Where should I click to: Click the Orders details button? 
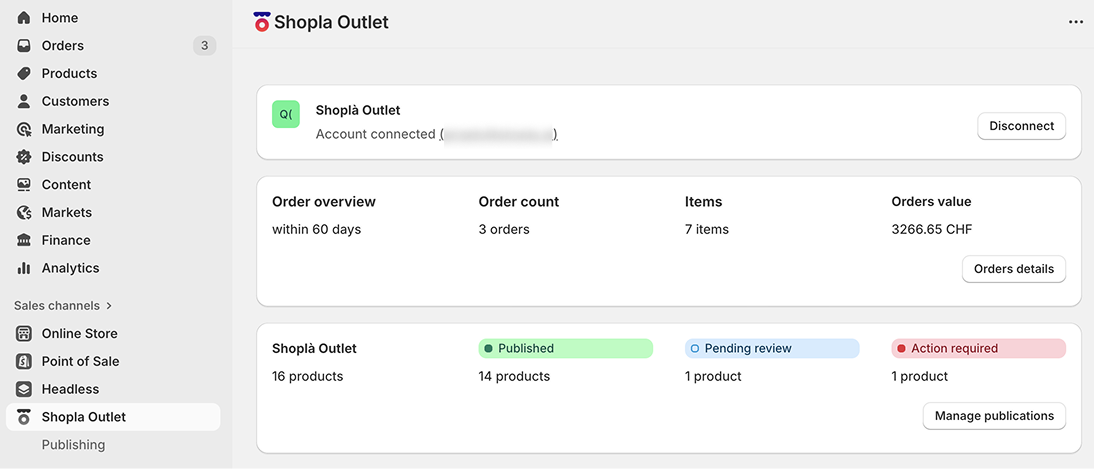[x=1014, y=269]
